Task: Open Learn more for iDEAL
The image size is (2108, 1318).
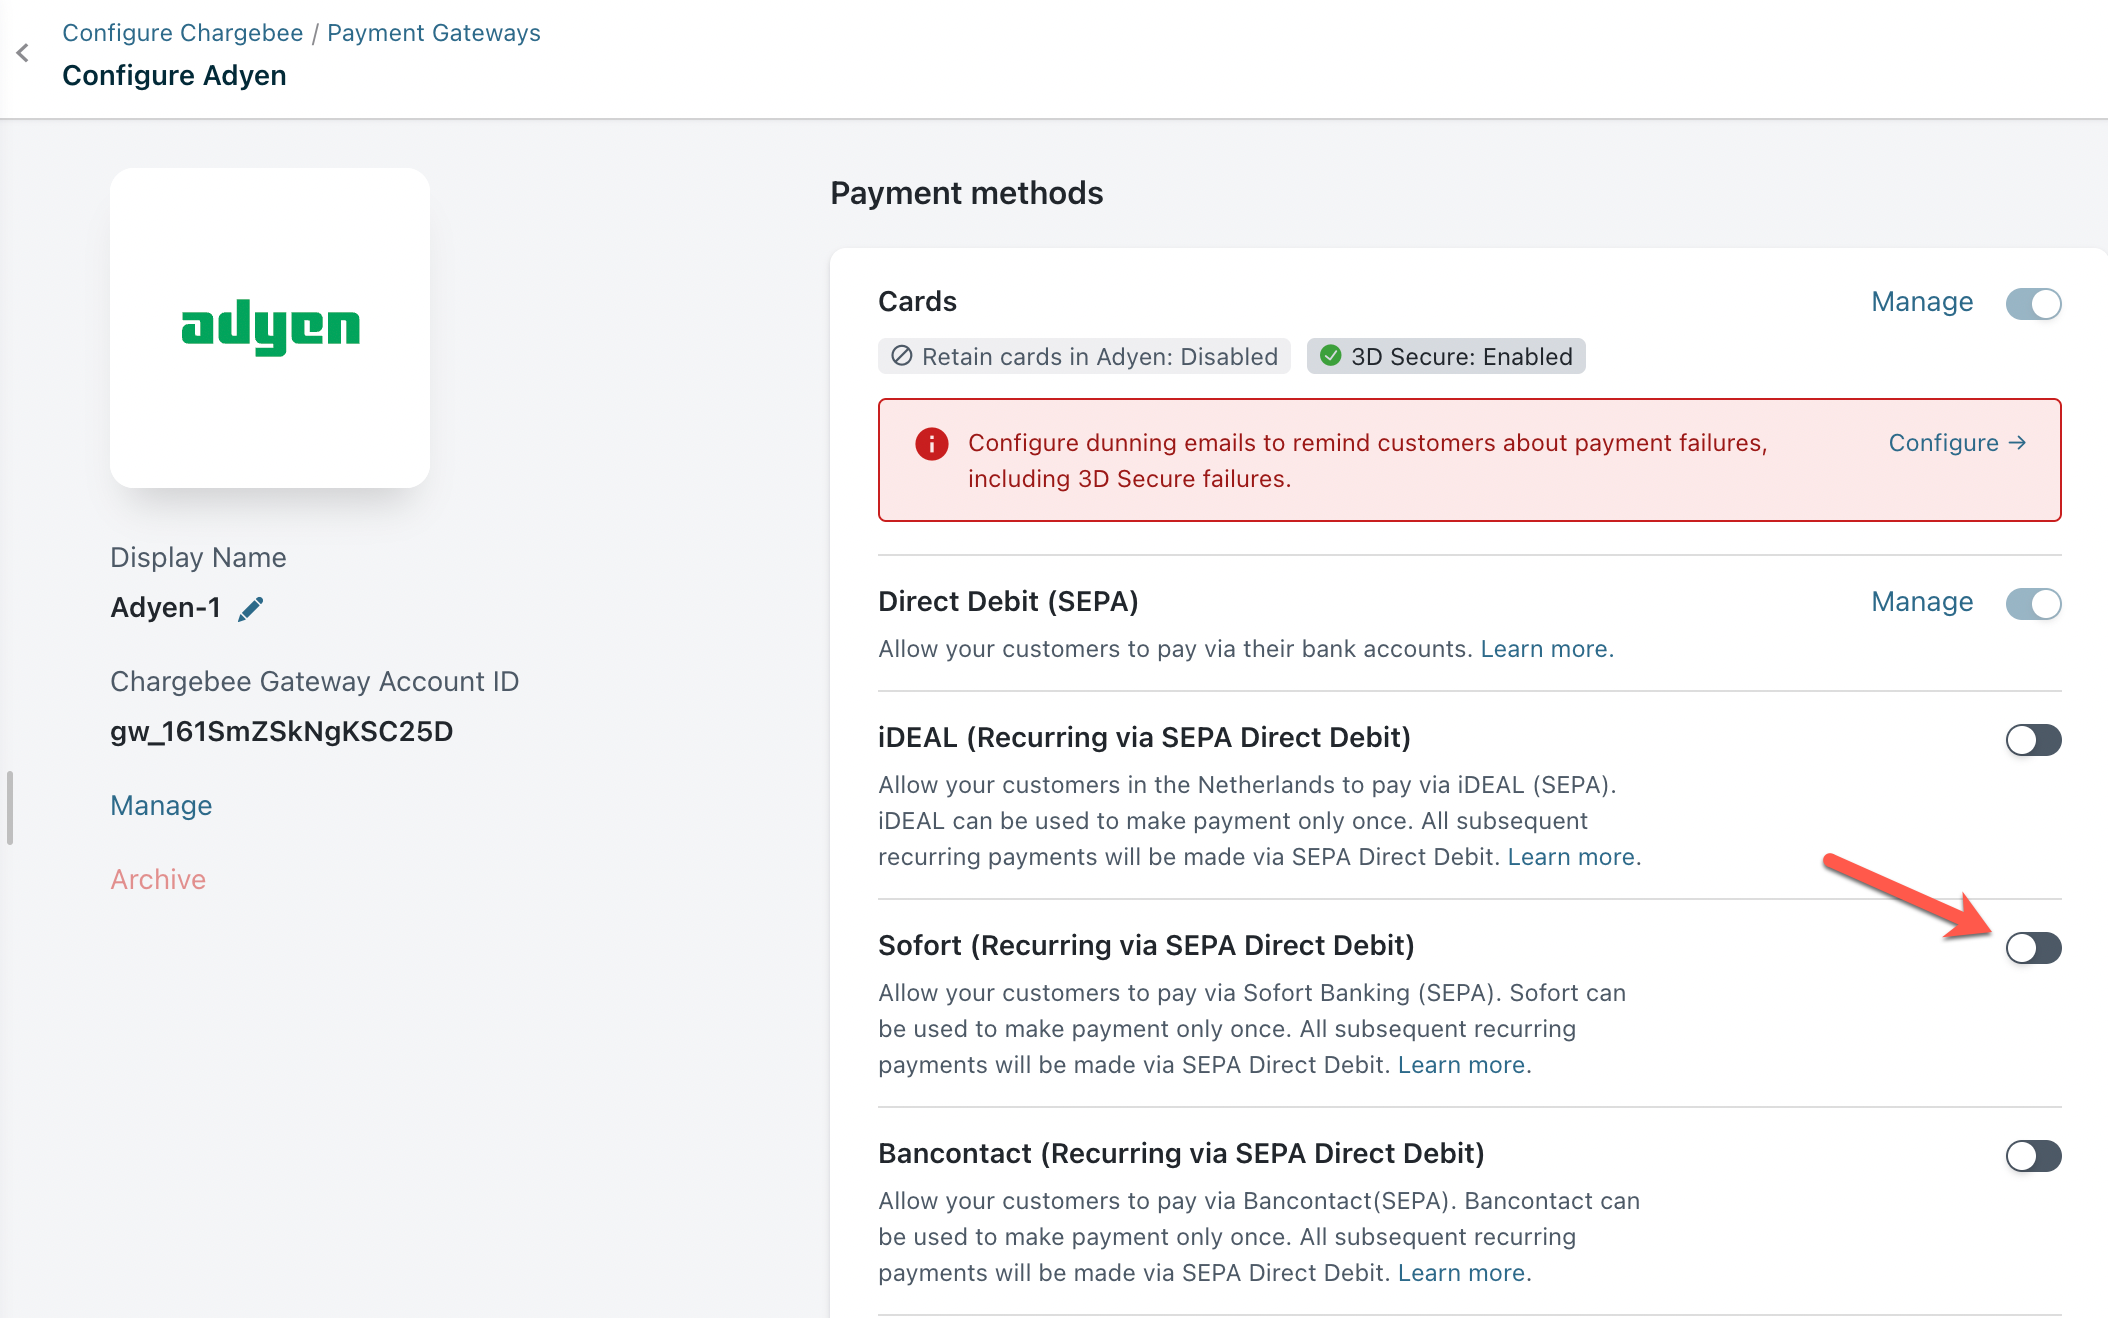Action: point(1571,857)
